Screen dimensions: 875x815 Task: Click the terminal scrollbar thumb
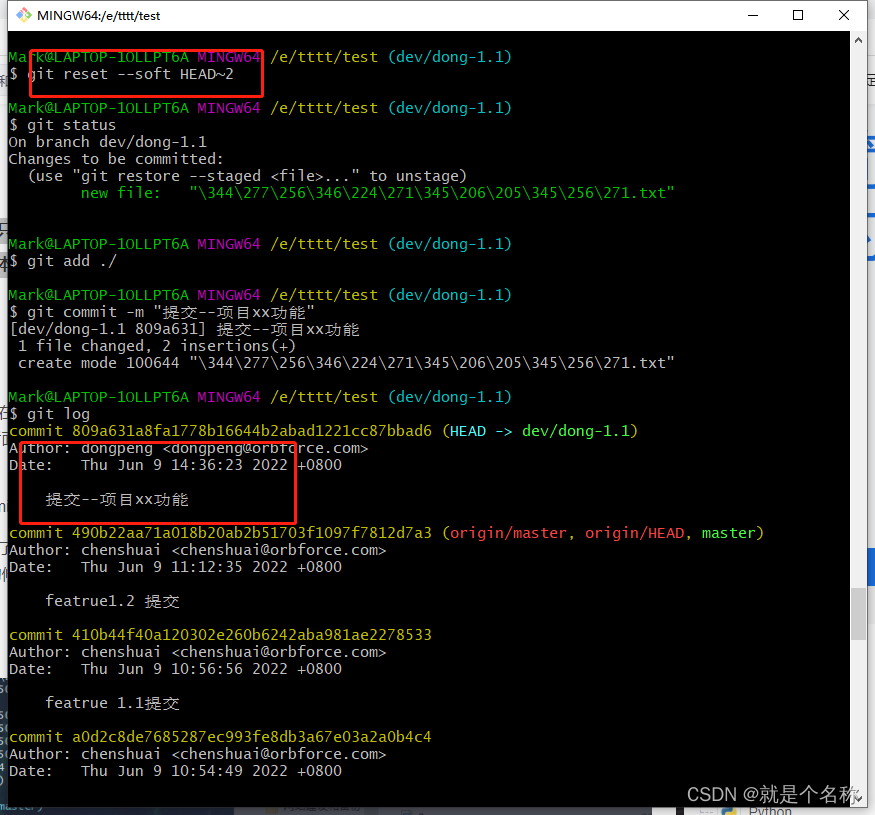click(858, 614)
